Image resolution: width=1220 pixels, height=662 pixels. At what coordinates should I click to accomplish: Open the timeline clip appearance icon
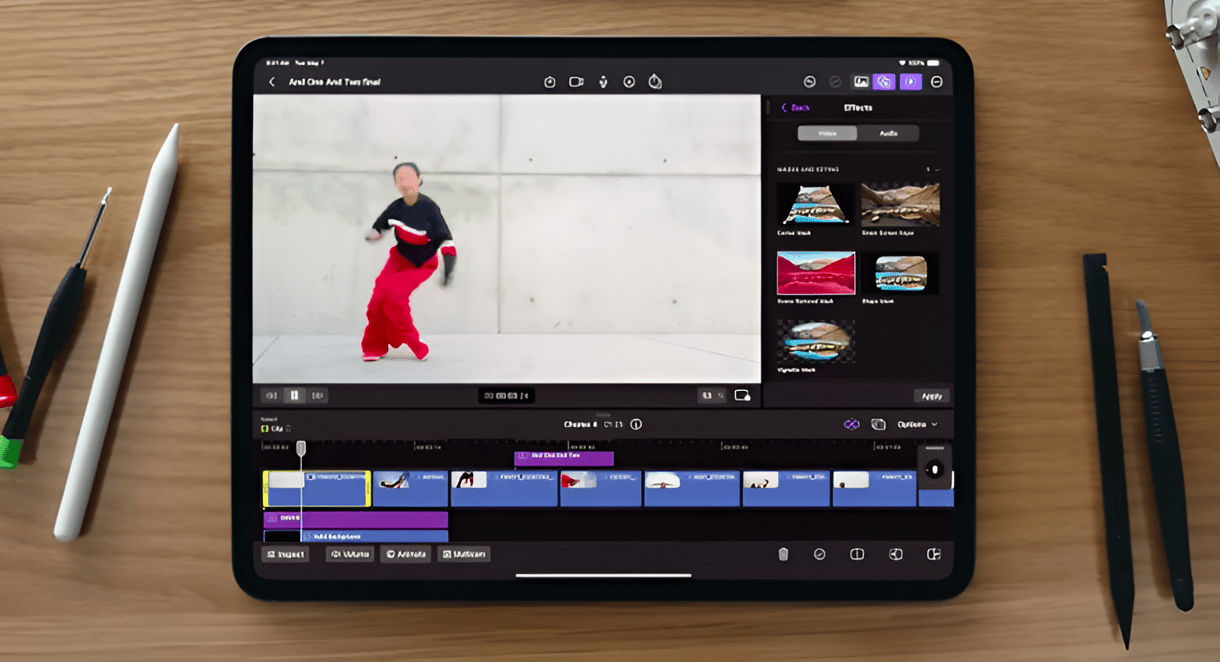point(878,424)
